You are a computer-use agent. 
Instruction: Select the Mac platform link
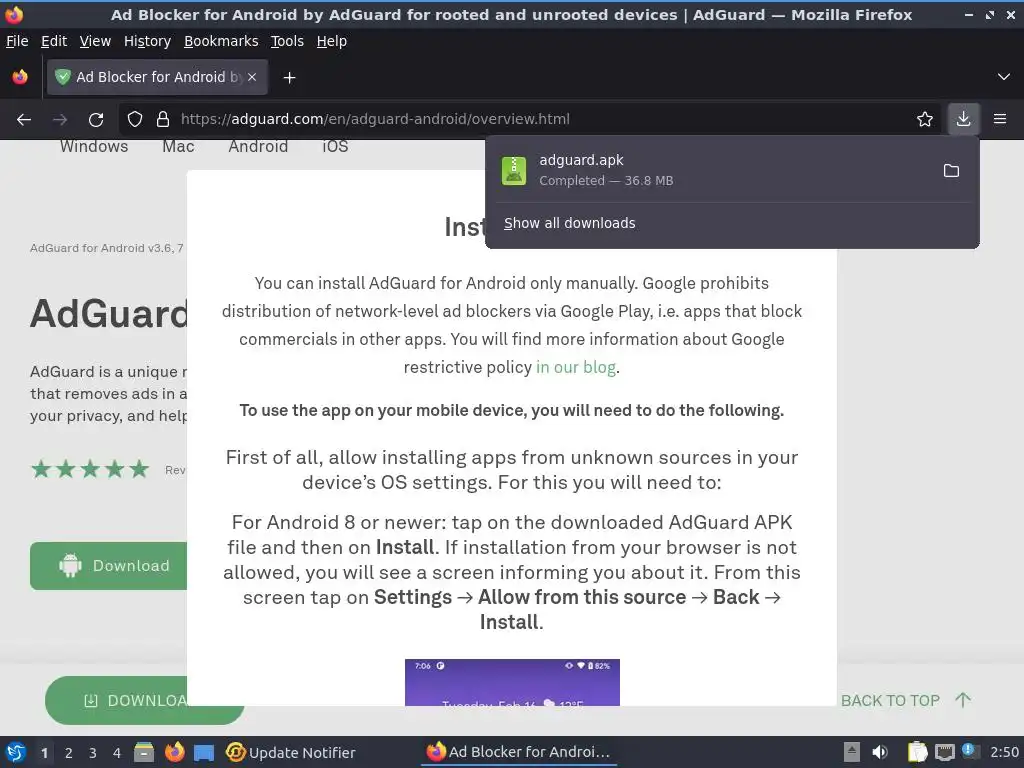tap(178, 146)
